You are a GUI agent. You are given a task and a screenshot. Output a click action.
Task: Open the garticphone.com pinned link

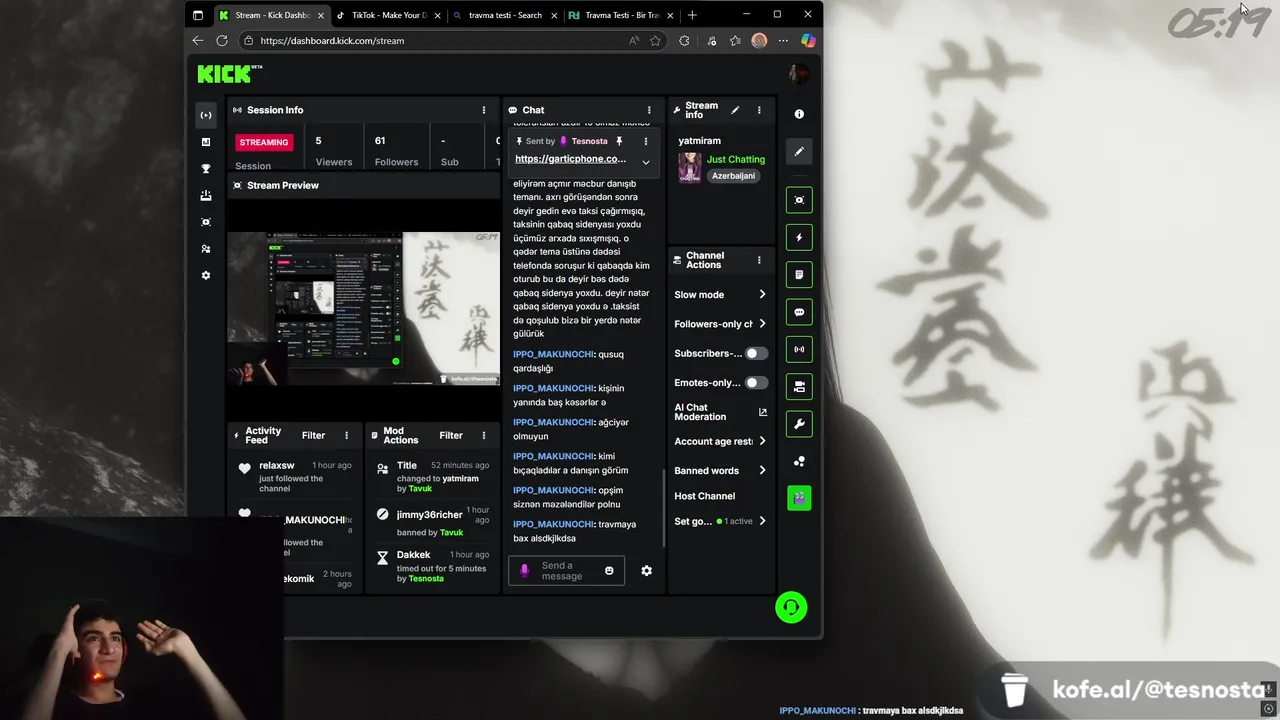pyautogui.click(x=571, y=159)
